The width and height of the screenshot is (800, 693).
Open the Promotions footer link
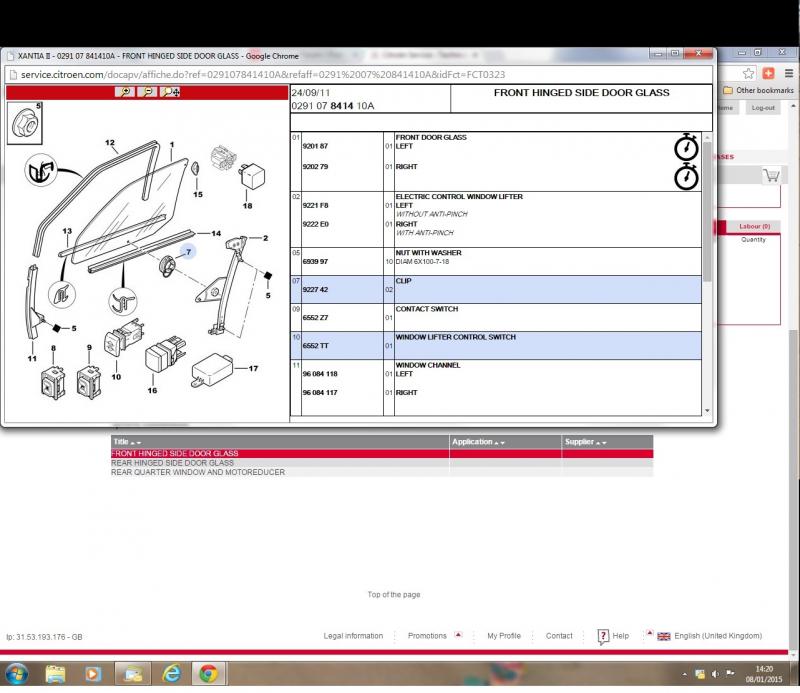point(427,636)
